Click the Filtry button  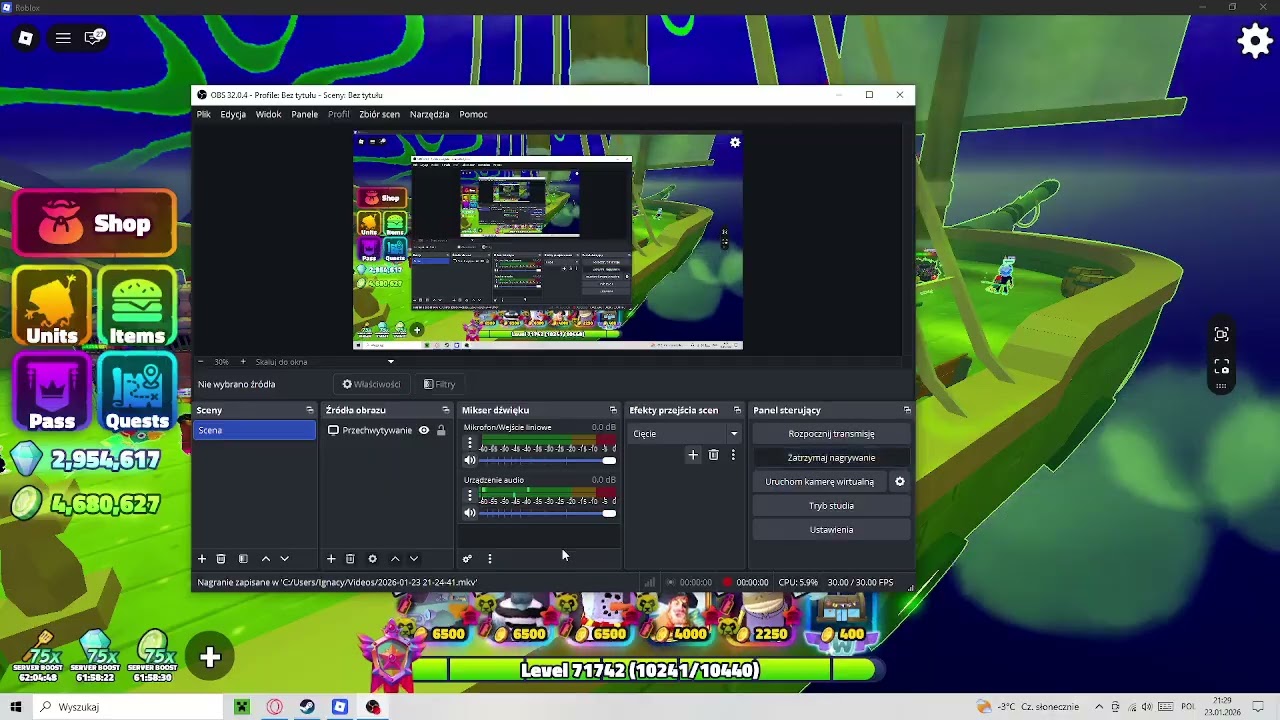coord(439,384)
